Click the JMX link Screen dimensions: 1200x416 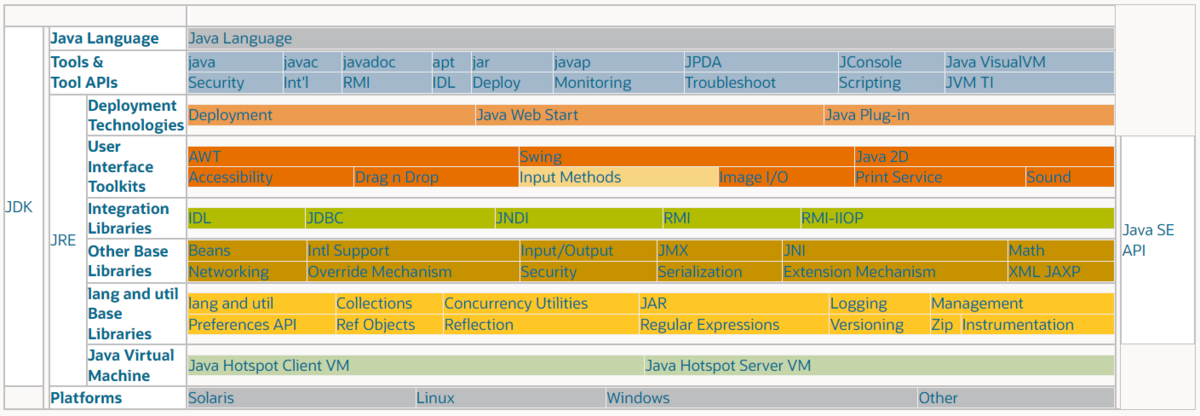click(x=673, y=250)
